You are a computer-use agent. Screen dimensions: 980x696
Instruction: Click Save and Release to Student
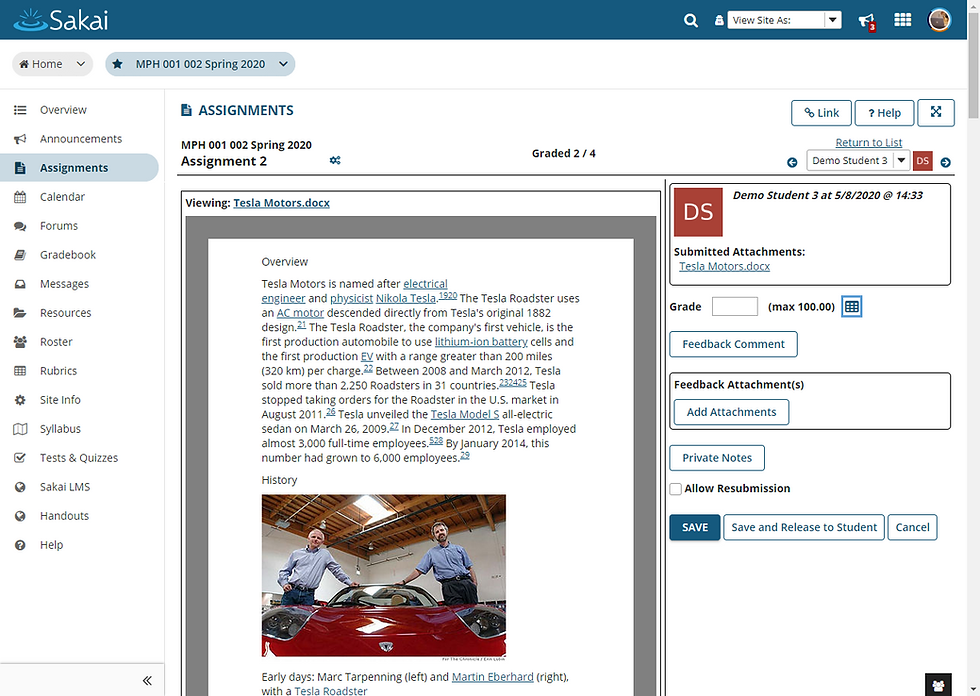804,527
